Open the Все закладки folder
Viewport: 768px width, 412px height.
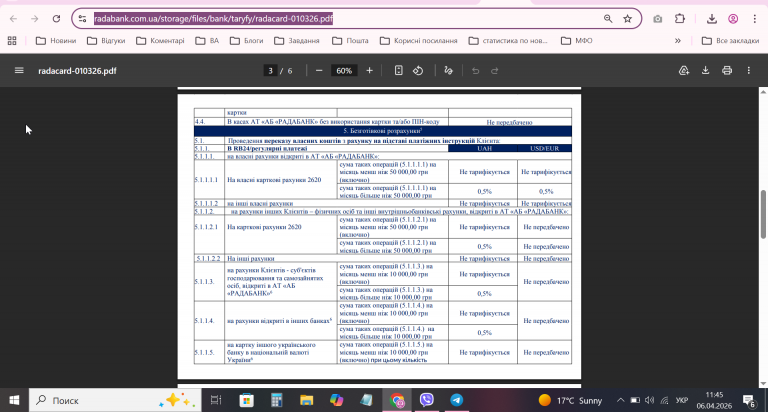(730, 41)
